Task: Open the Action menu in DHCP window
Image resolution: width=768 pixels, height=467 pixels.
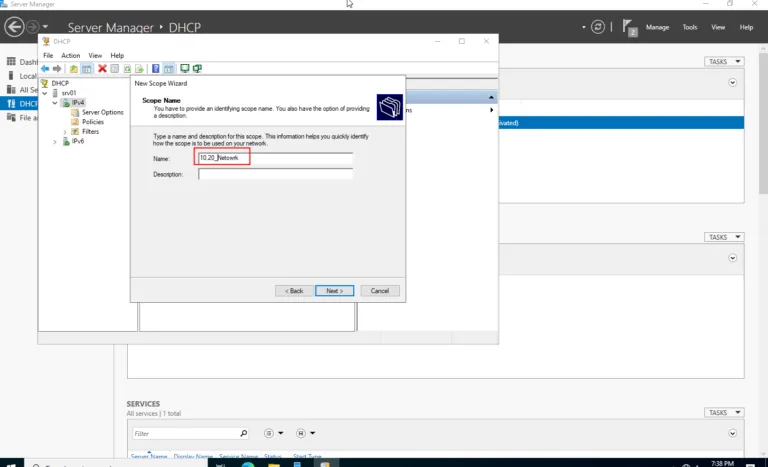Action: point(71,55)
